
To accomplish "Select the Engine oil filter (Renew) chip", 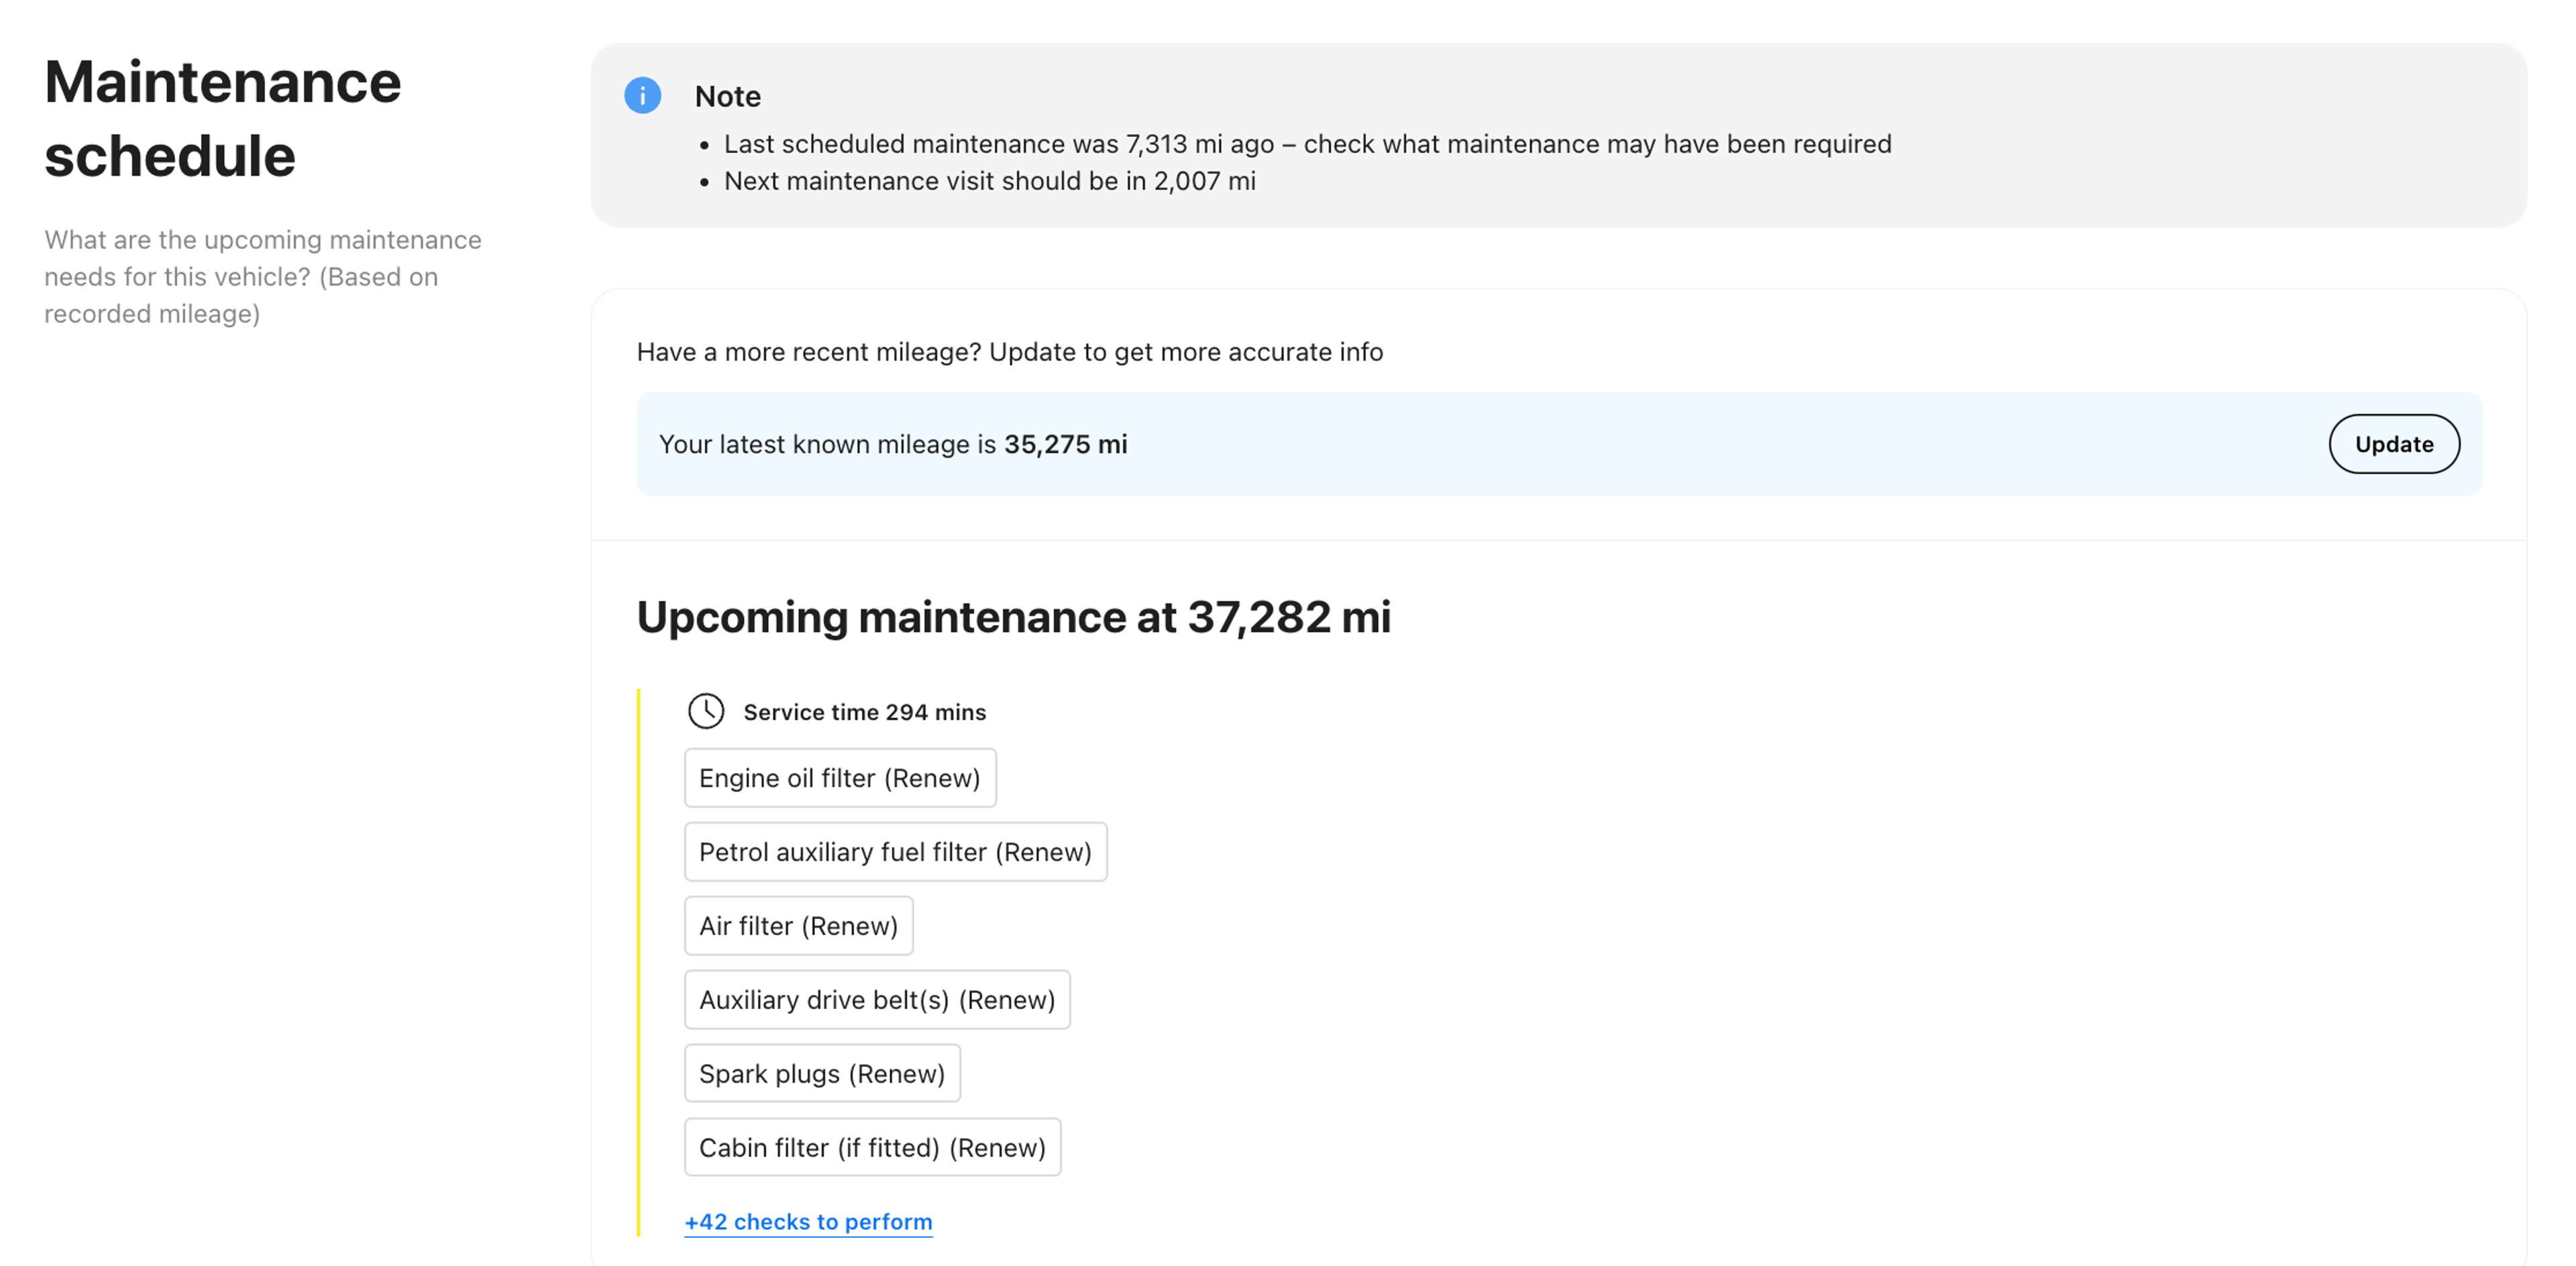I will click(839, 778).
